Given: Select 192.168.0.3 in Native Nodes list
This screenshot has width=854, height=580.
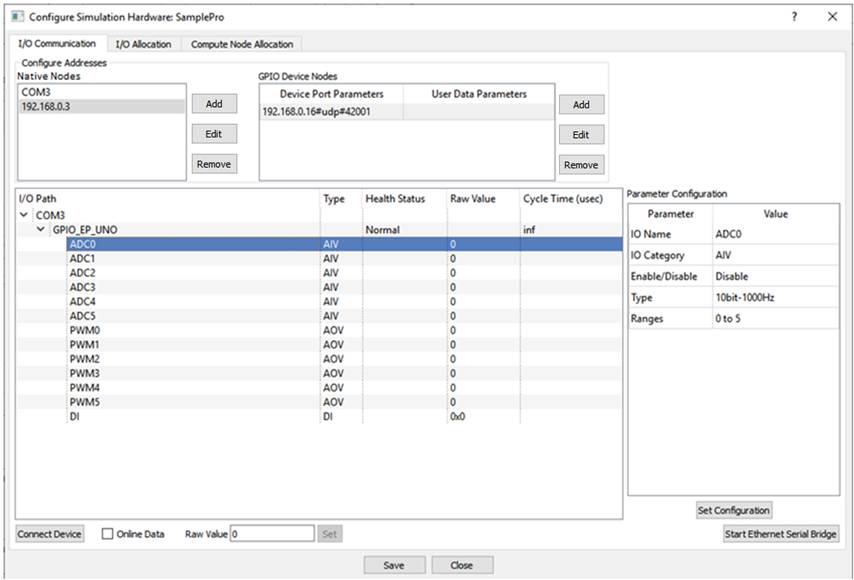Looking at the screenshot, I should 47,107.
